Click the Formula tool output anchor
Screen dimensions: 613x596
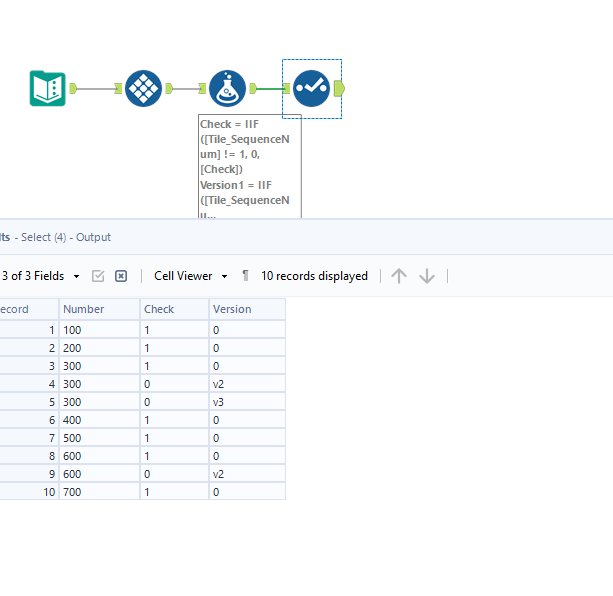pyautogui.click(x=253, y=88)
